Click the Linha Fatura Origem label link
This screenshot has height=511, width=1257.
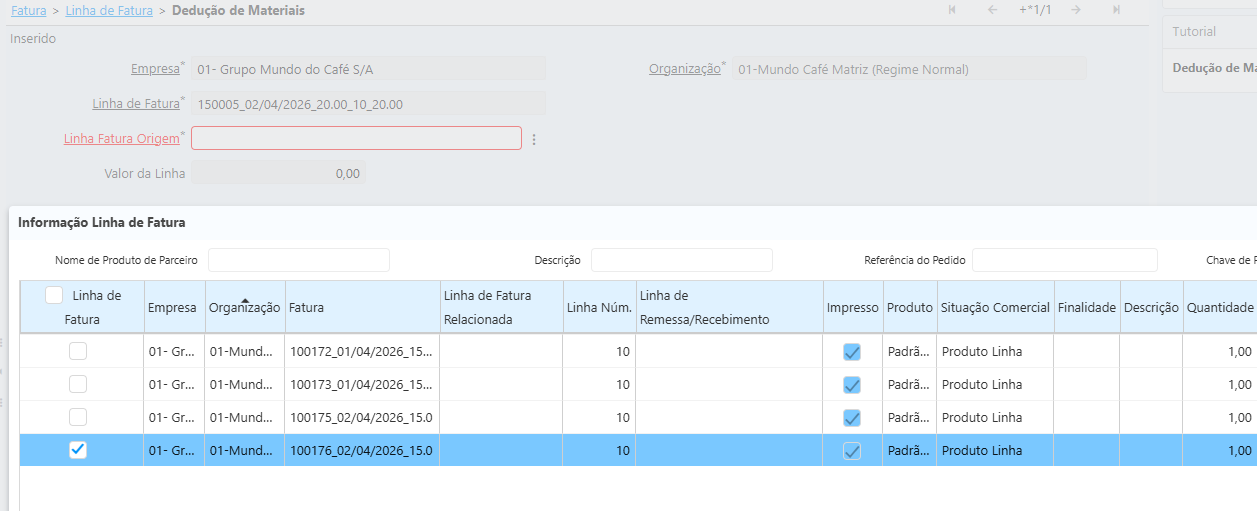(x=121, y=138)
